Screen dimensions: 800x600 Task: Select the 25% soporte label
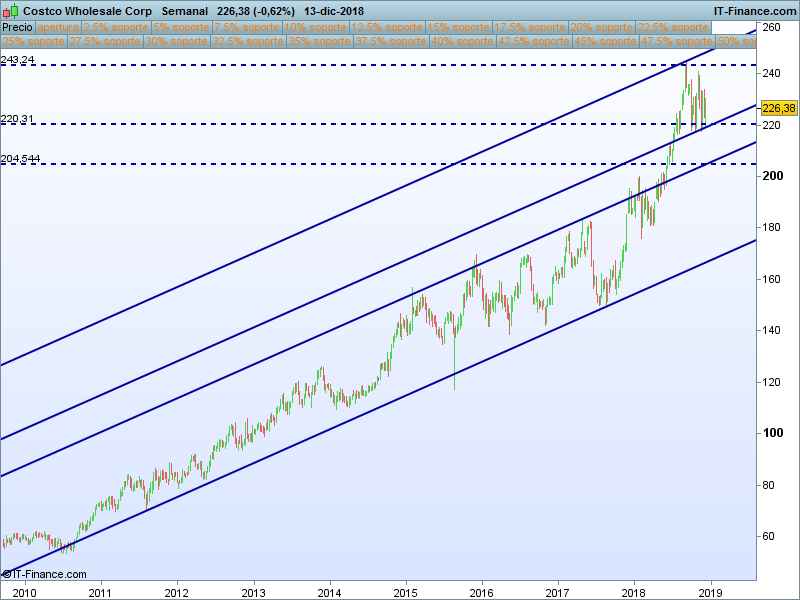(x=33, y=41)
